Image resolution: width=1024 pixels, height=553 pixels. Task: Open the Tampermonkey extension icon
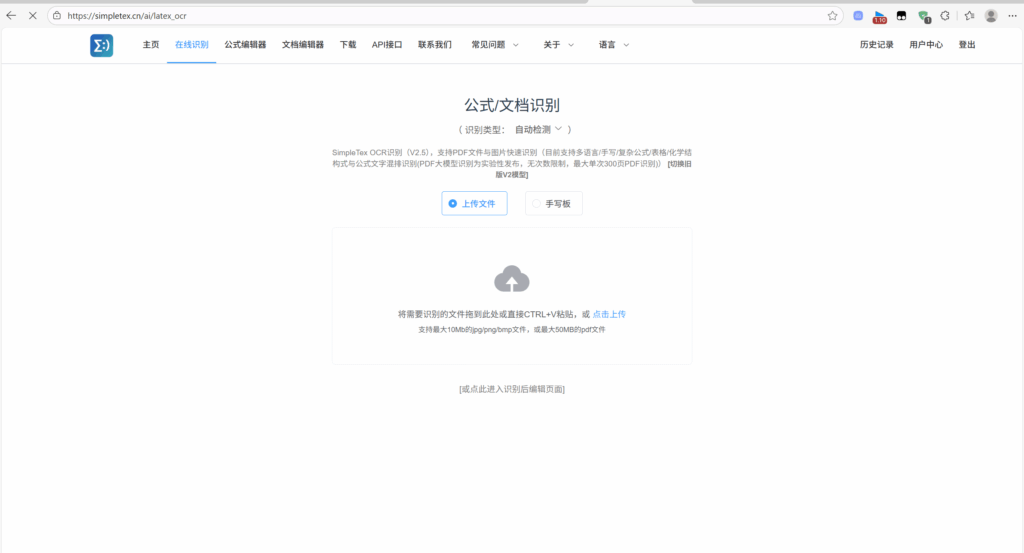[x=901, y=16]
